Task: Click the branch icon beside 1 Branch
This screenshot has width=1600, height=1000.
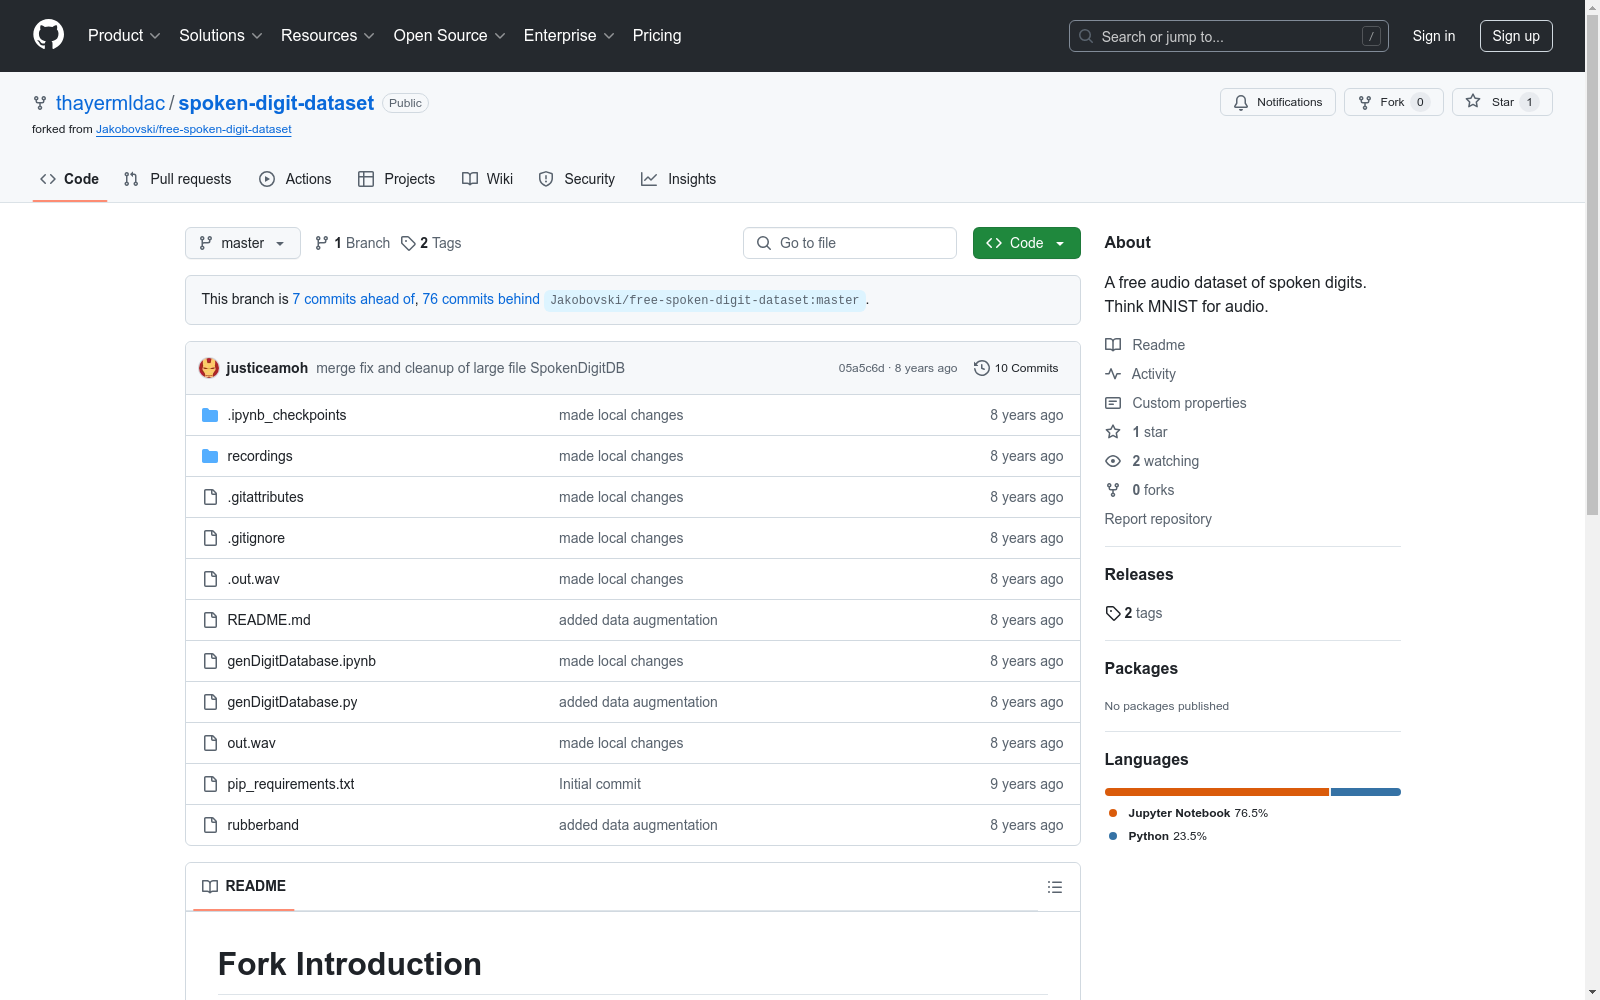Action: pyautogui.click(x=322, y=243)
